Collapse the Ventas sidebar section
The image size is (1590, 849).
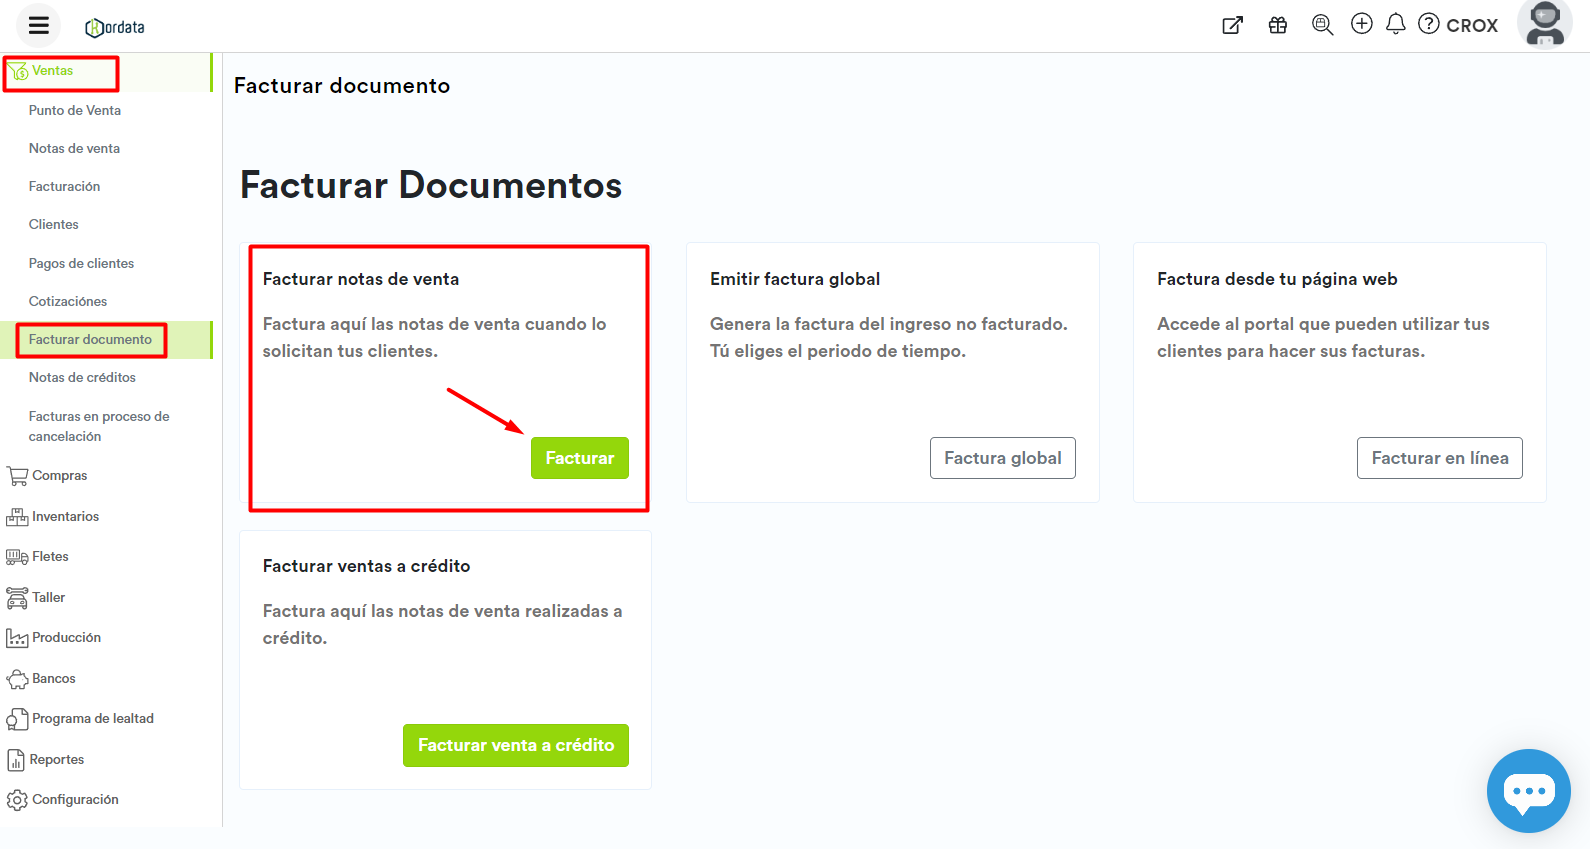[x=52, y=71]
